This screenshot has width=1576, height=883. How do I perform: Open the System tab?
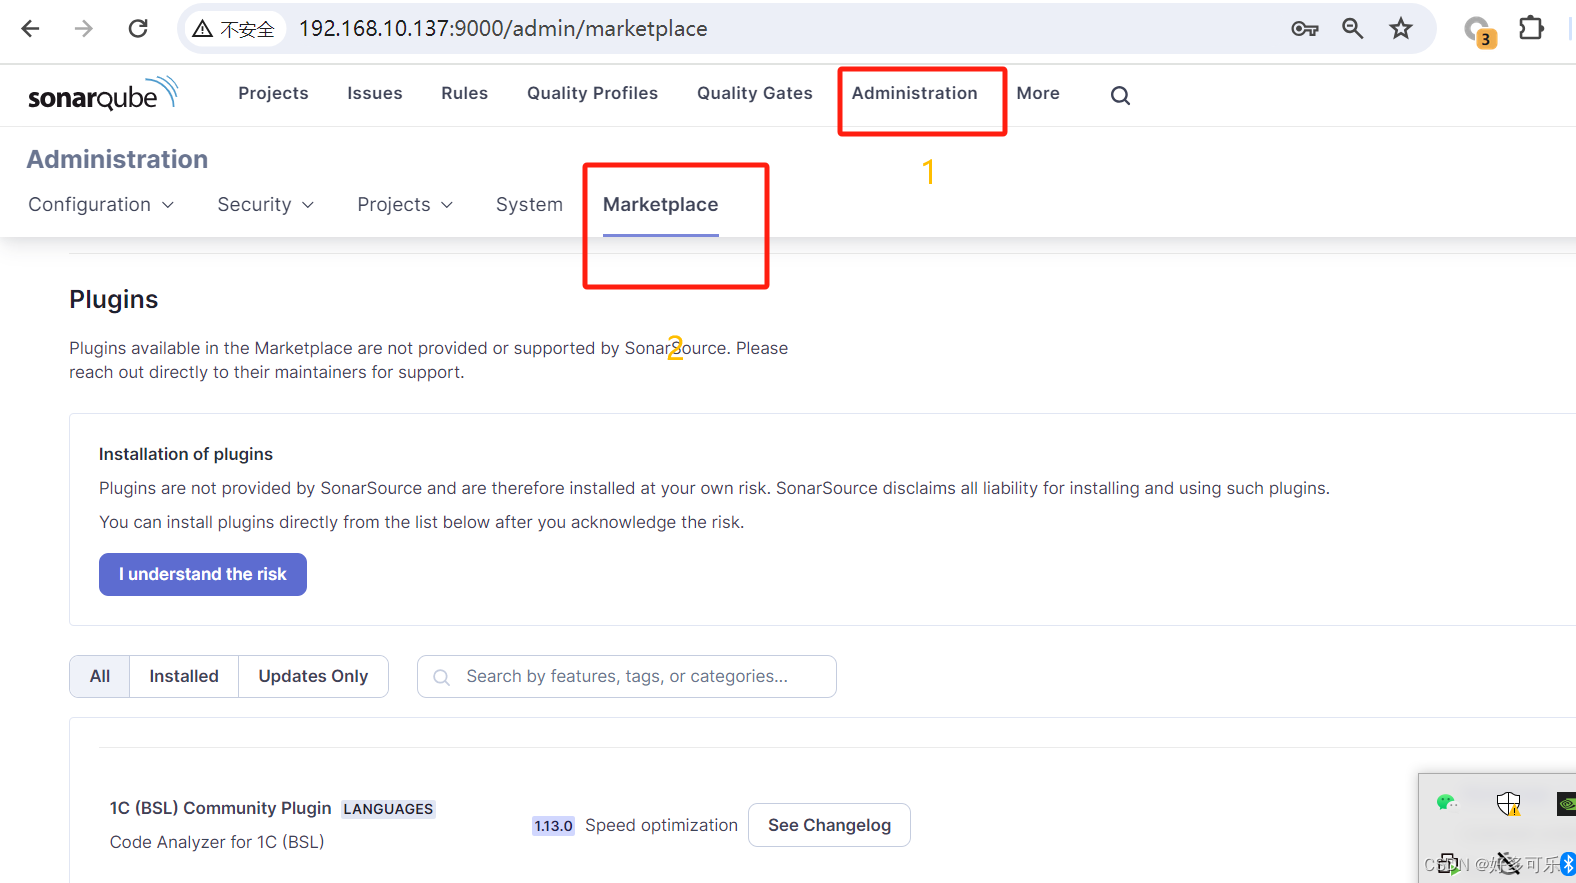pyautogui.click(x=529, y=204)
